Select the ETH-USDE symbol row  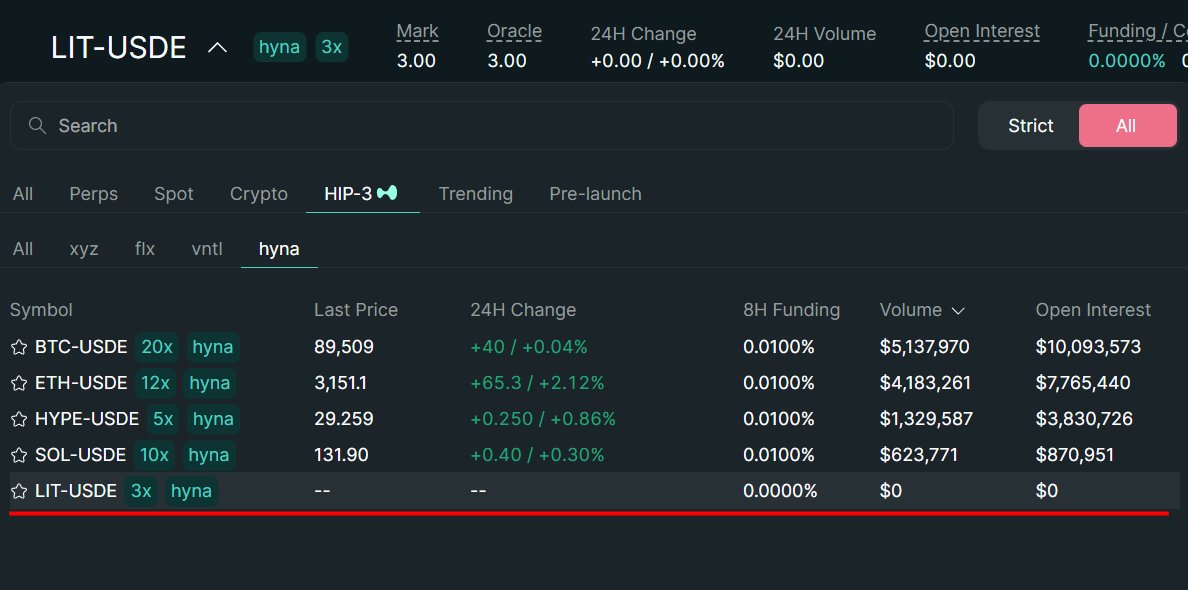tap(595, 383)
